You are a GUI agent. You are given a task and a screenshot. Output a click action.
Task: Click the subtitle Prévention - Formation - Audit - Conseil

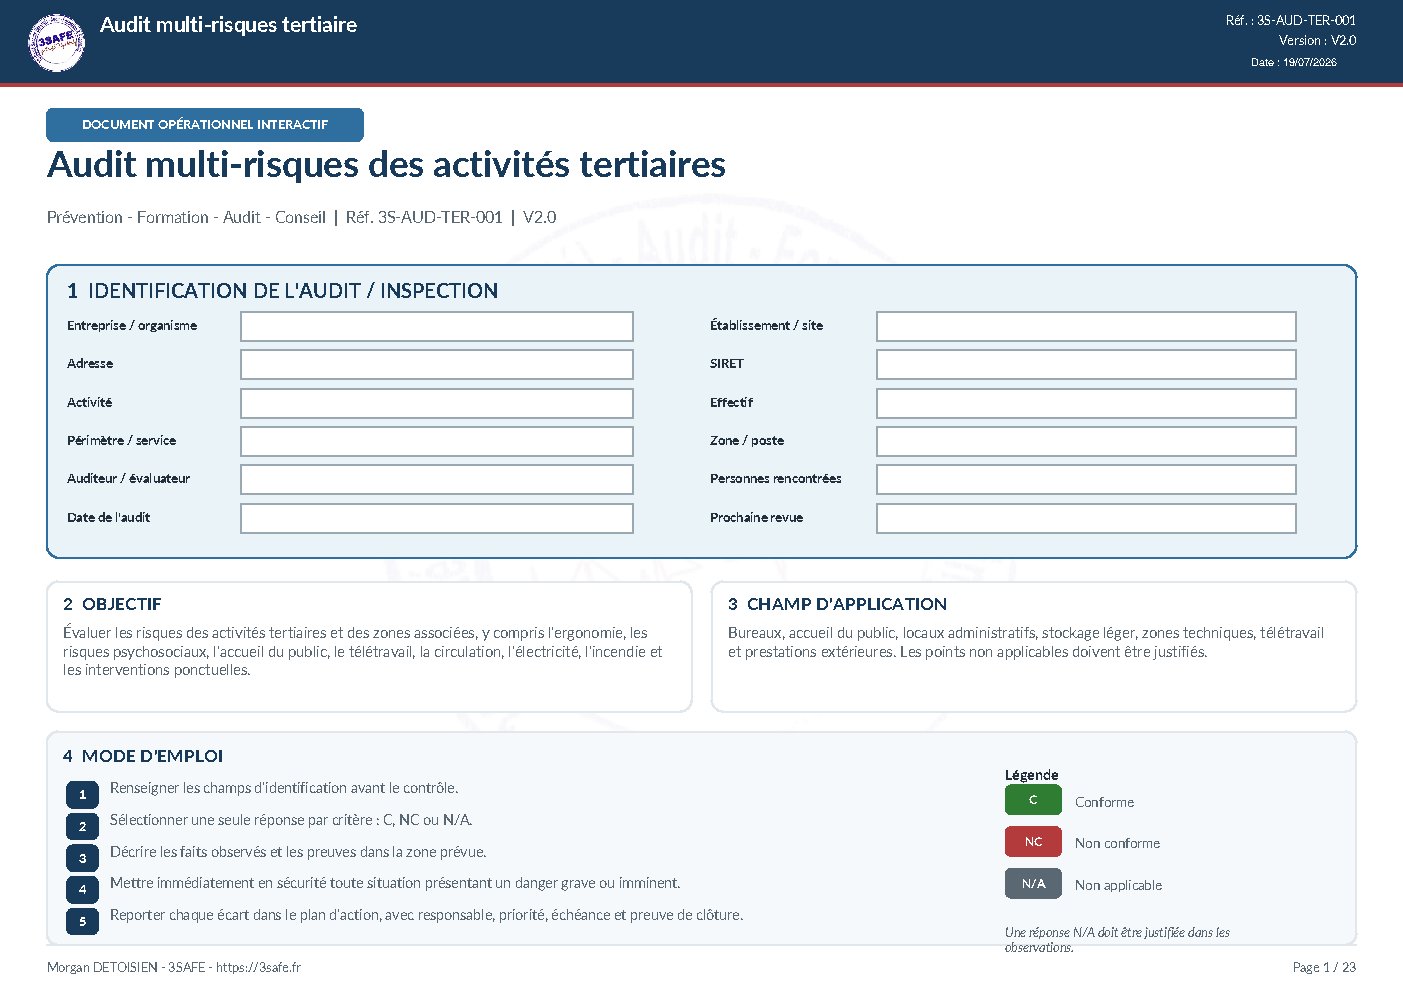[x=186, y=217]
